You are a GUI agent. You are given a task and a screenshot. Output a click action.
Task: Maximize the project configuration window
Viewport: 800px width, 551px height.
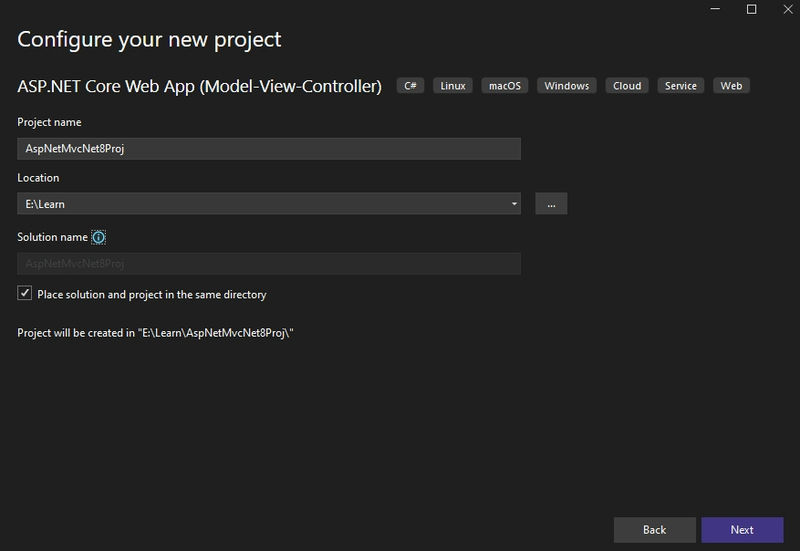tap(752, 9)
